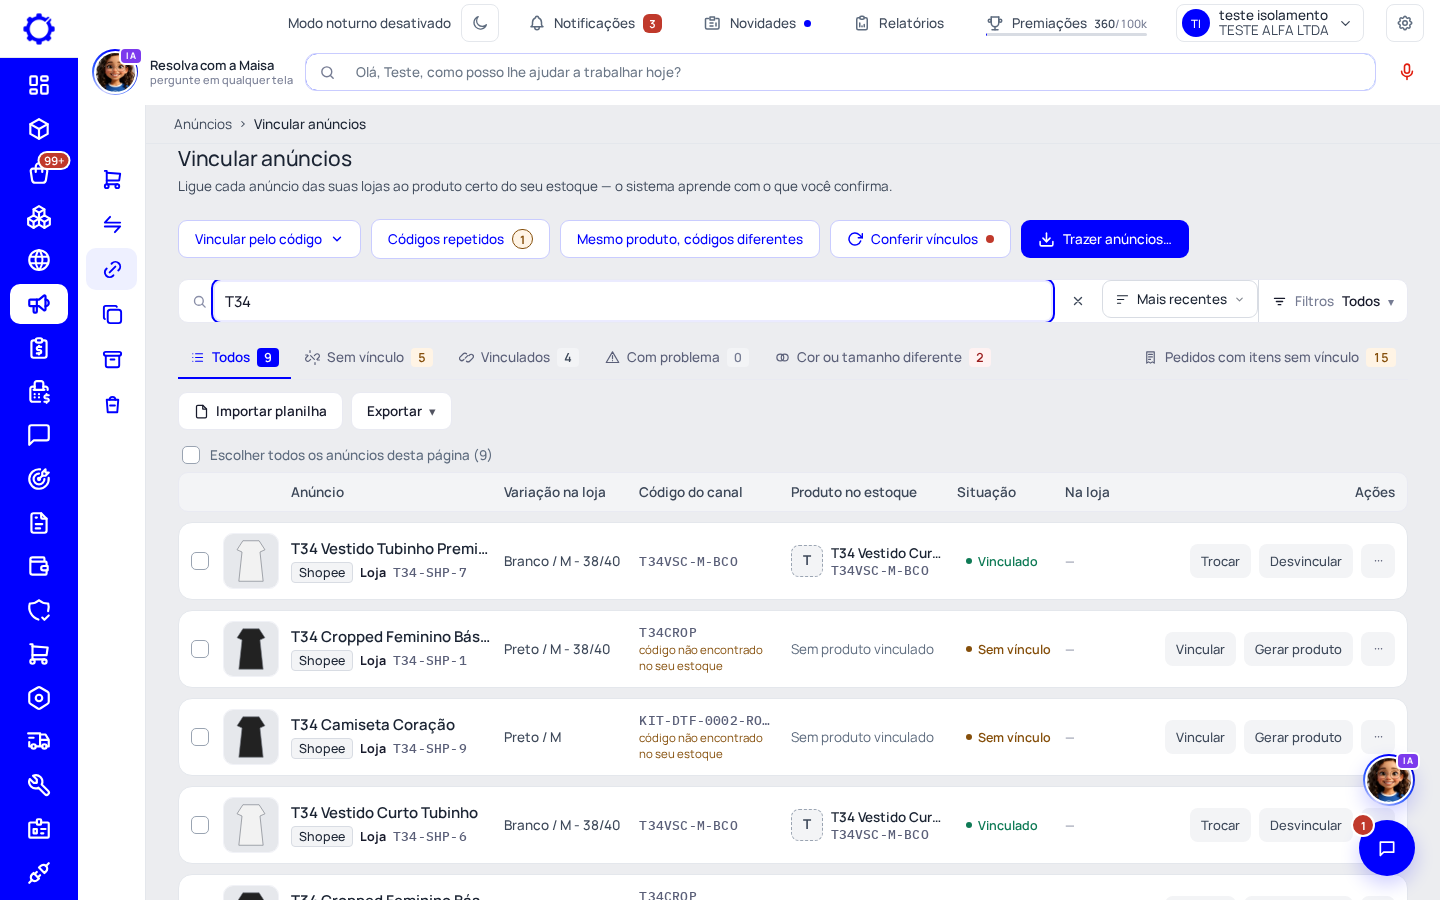Expand the 'Exportar' dropdown
This screenshot has width=1440, height=900.
pyautogui.click(x=401, y=411)
